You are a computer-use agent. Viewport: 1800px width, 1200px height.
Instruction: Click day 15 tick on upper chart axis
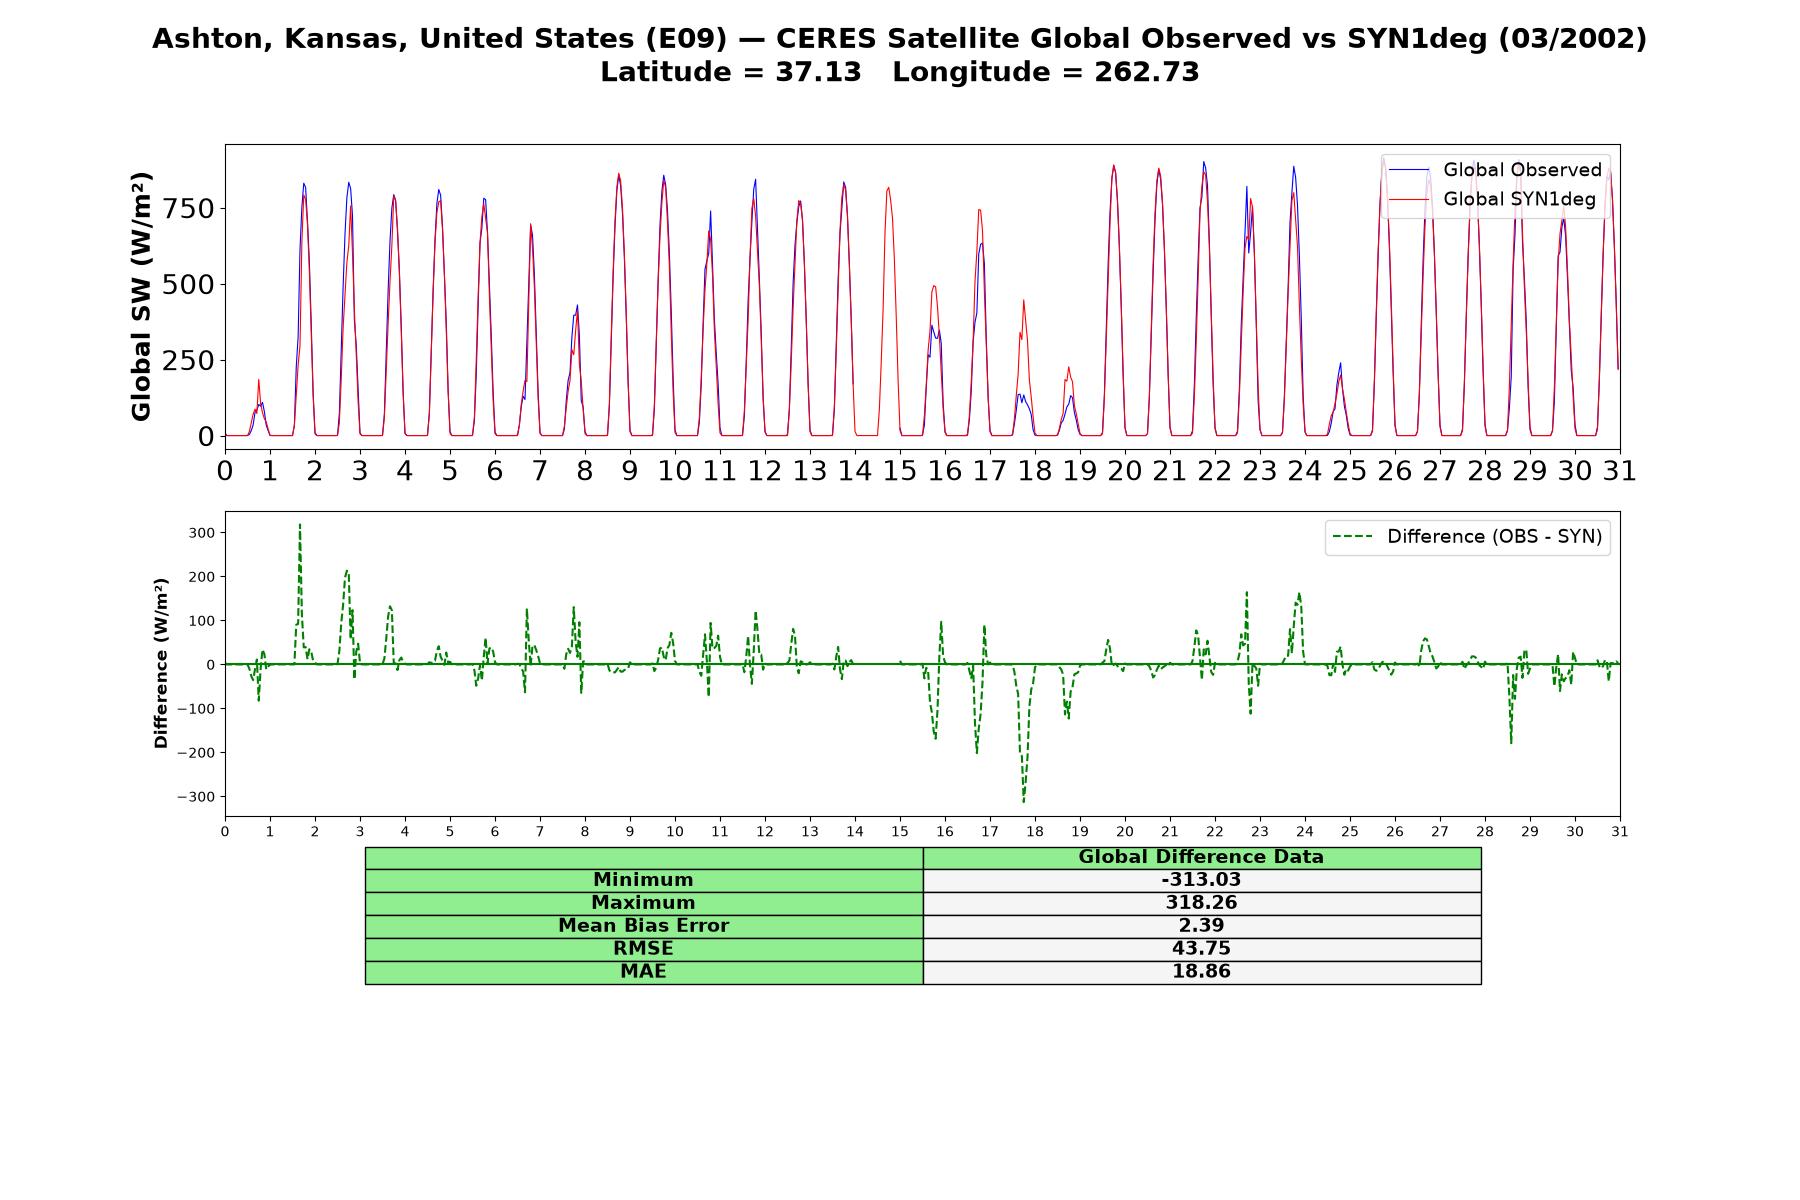[x=899, y=471]
